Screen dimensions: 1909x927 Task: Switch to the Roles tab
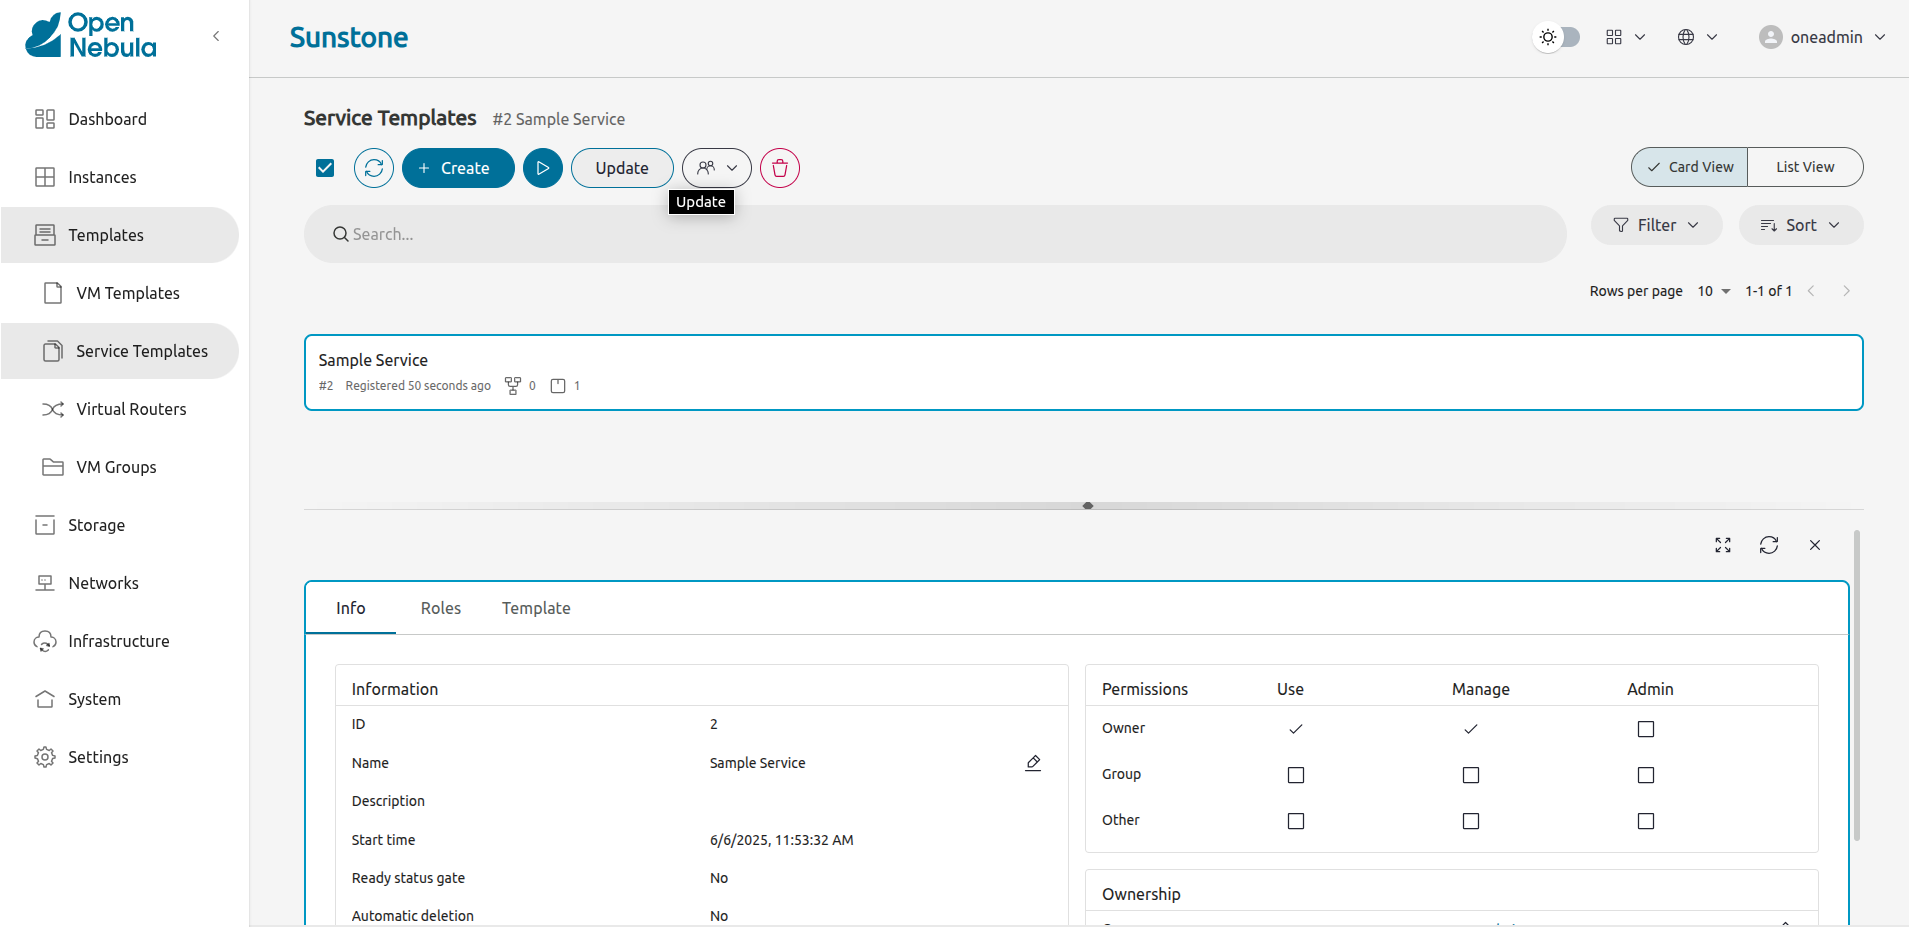point(440,608)
